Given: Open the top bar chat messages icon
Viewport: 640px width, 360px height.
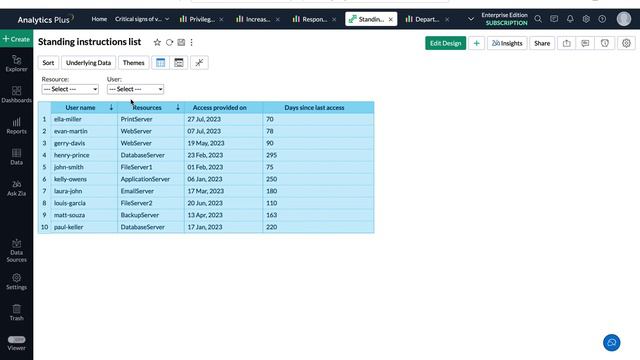Looking at the screenshot, I should pyautogui.click(x=554, y=19).
